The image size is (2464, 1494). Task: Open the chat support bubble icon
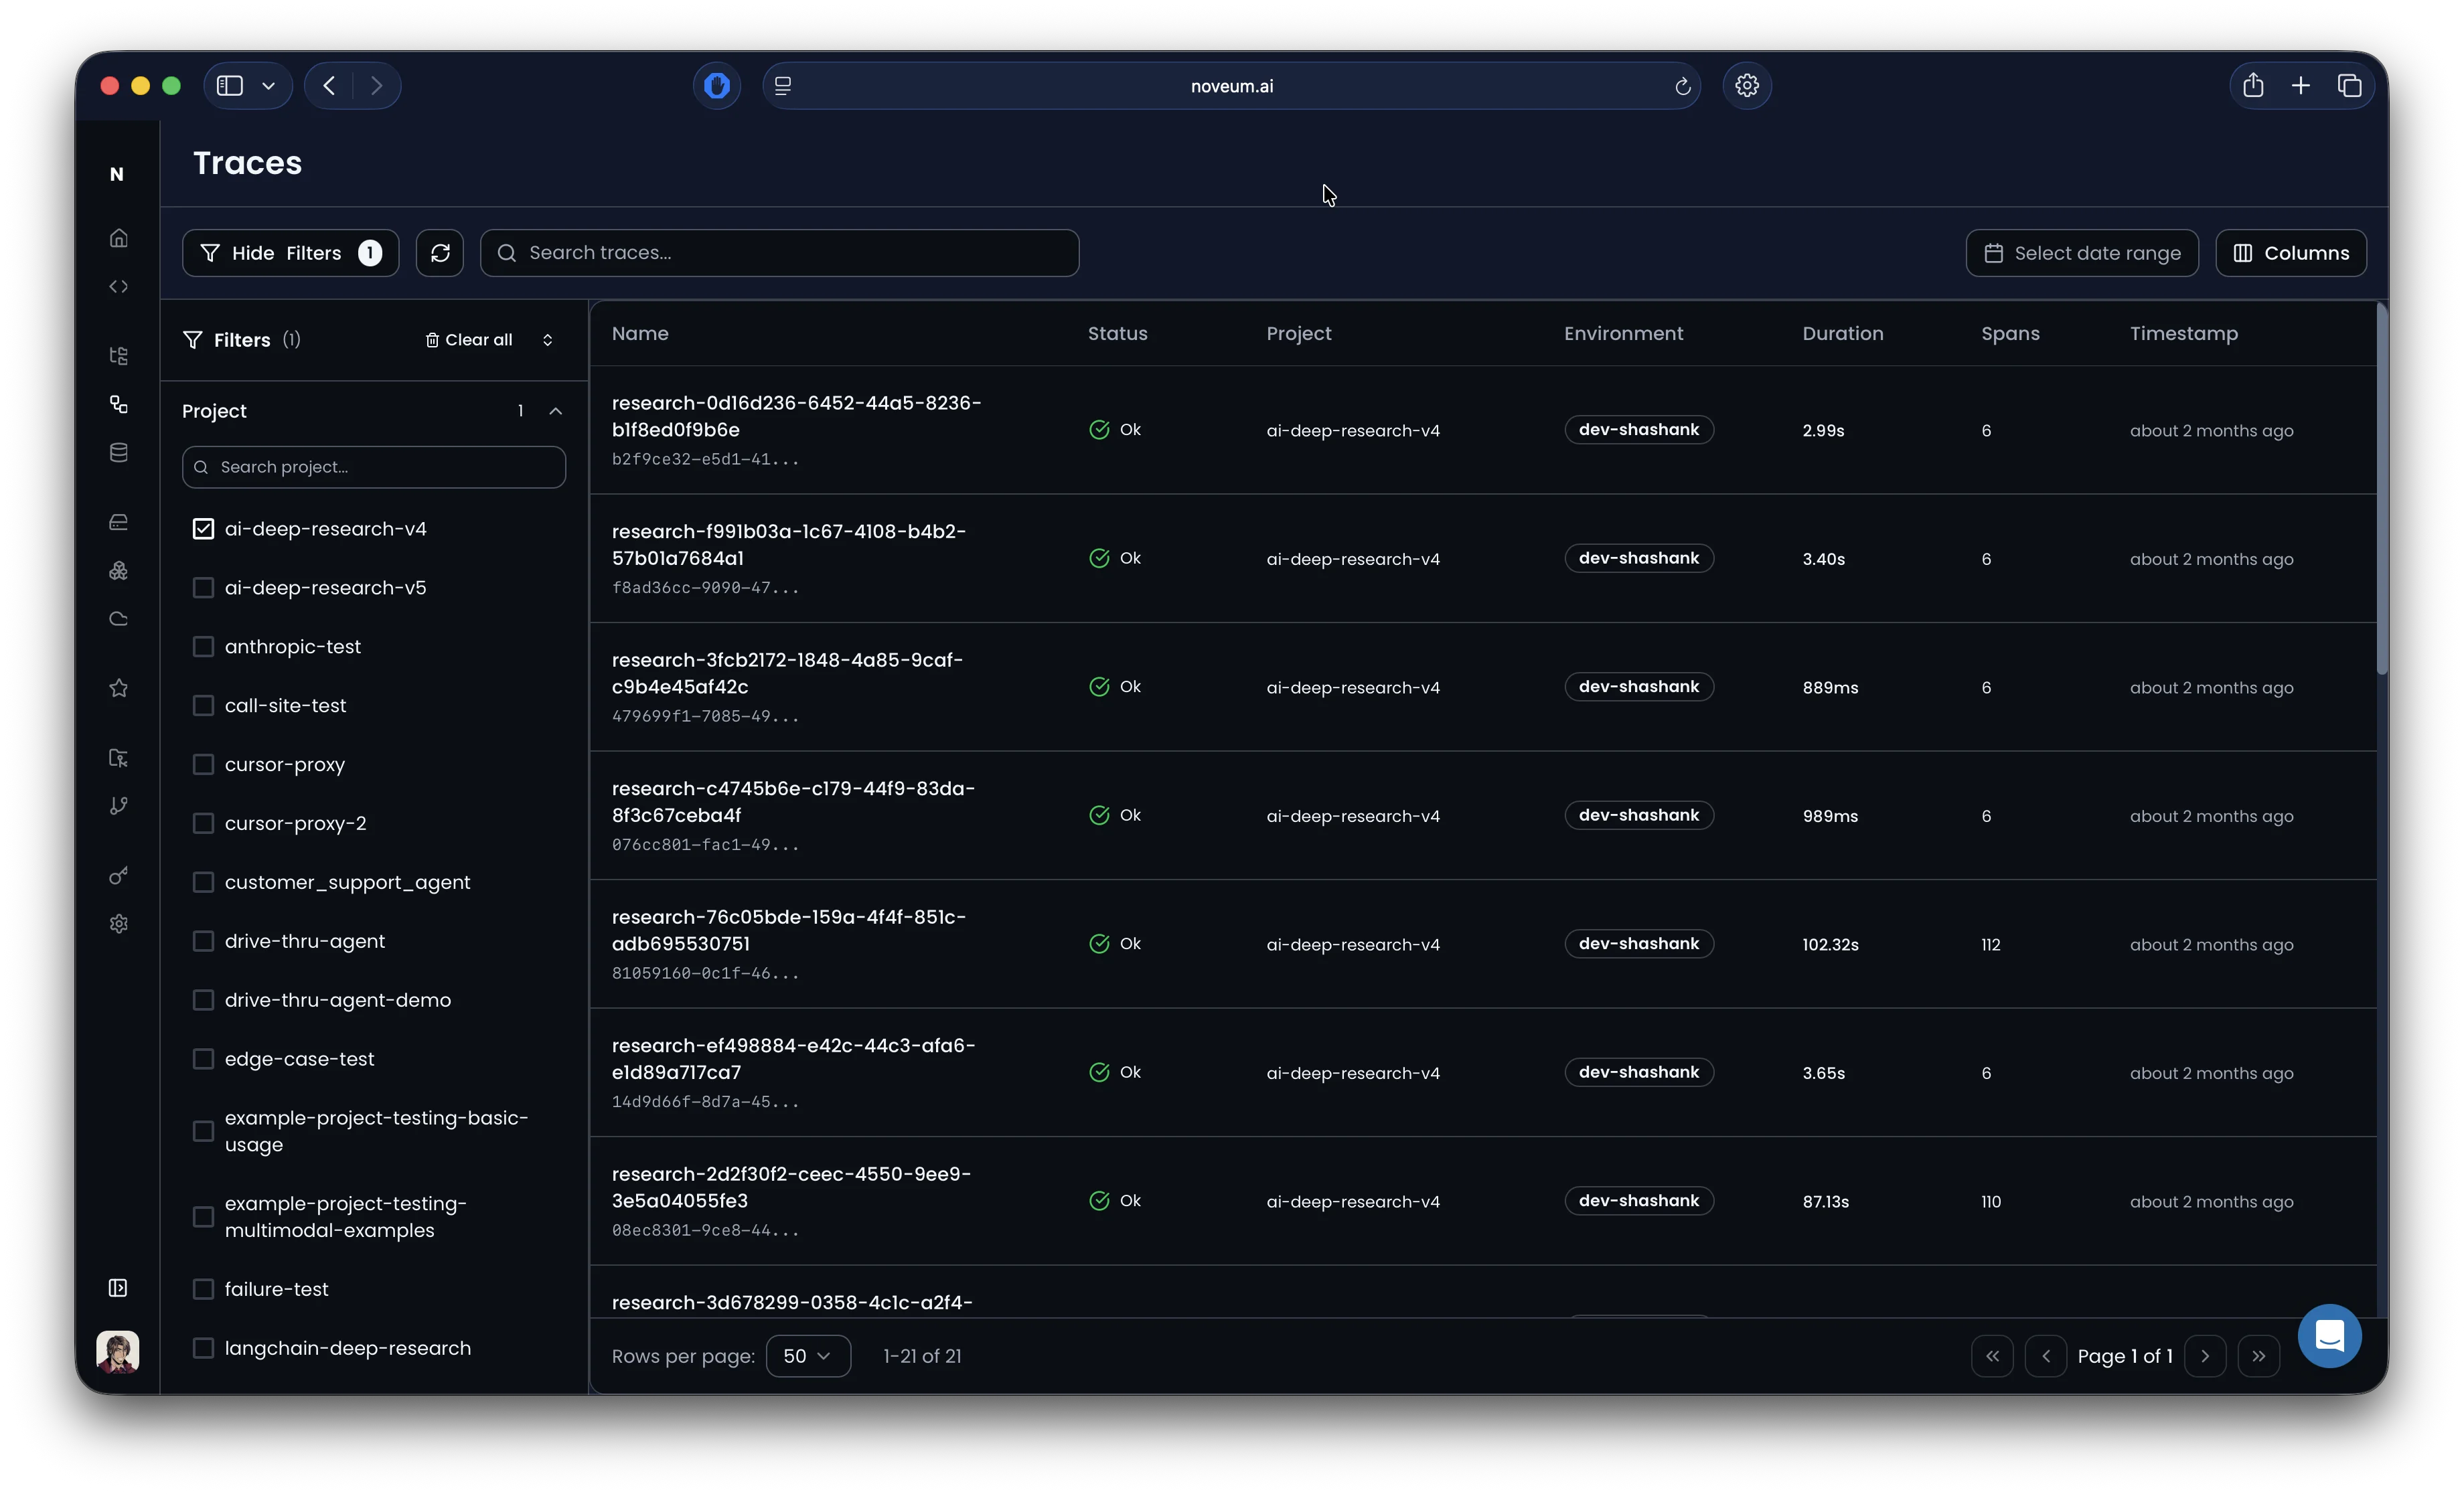(x=2329, y=1336)
